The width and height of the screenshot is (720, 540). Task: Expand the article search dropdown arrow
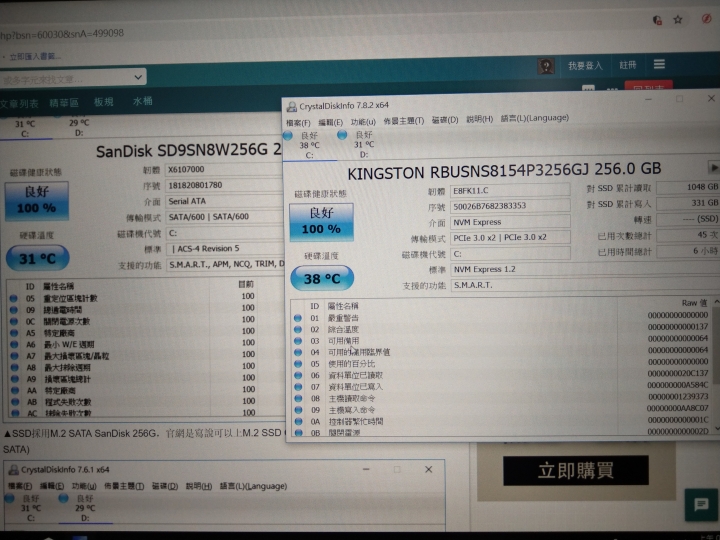pos(138,77)
